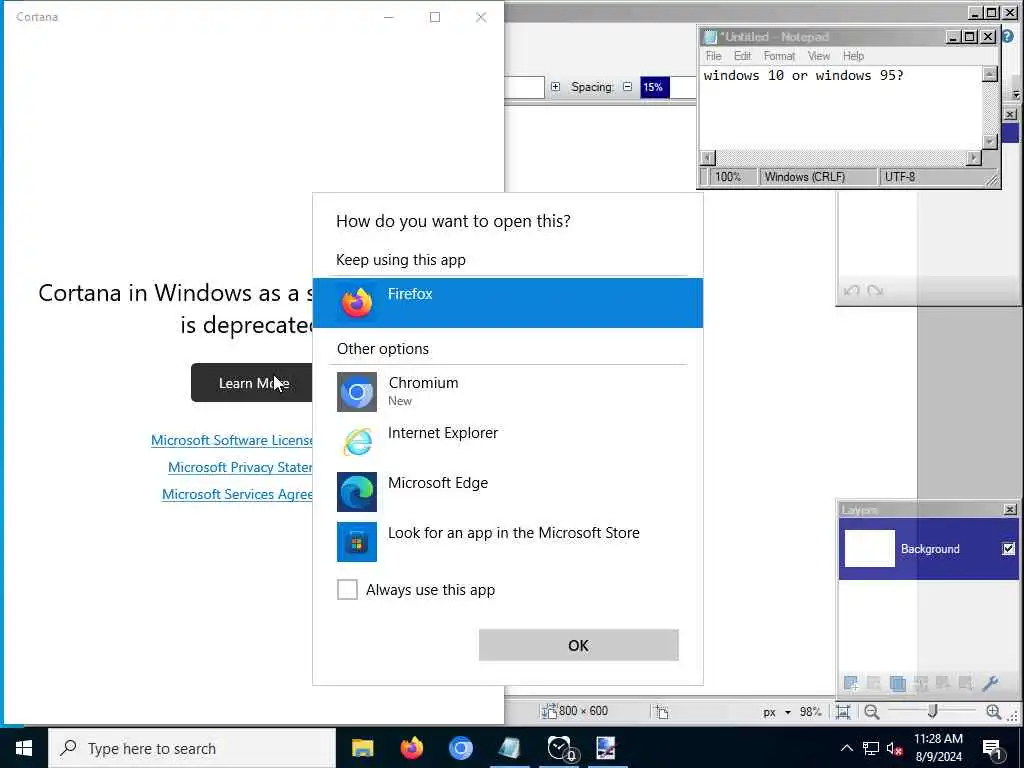The height and width of the screenshot is (768, 1024).
Task: Tick the Always use this app checkbox
Action: coord(347,589)
